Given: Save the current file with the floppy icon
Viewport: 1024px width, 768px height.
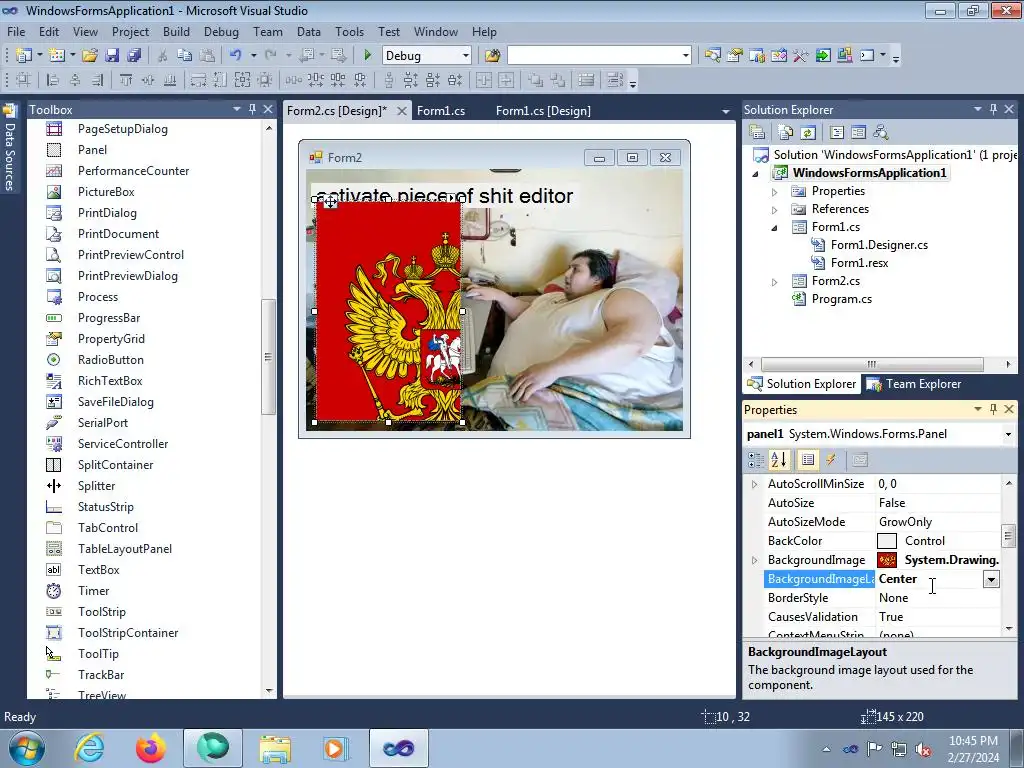Looking at the screenshot, I should (112, 56).
